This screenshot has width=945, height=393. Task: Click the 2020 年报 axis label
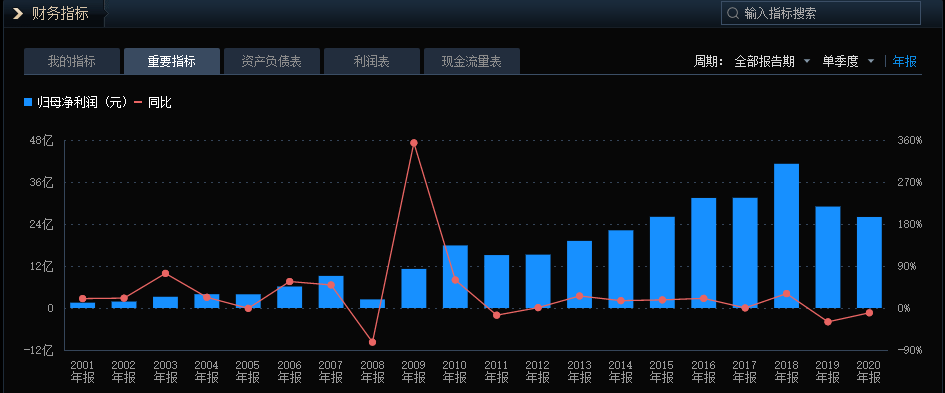(869, 371)
